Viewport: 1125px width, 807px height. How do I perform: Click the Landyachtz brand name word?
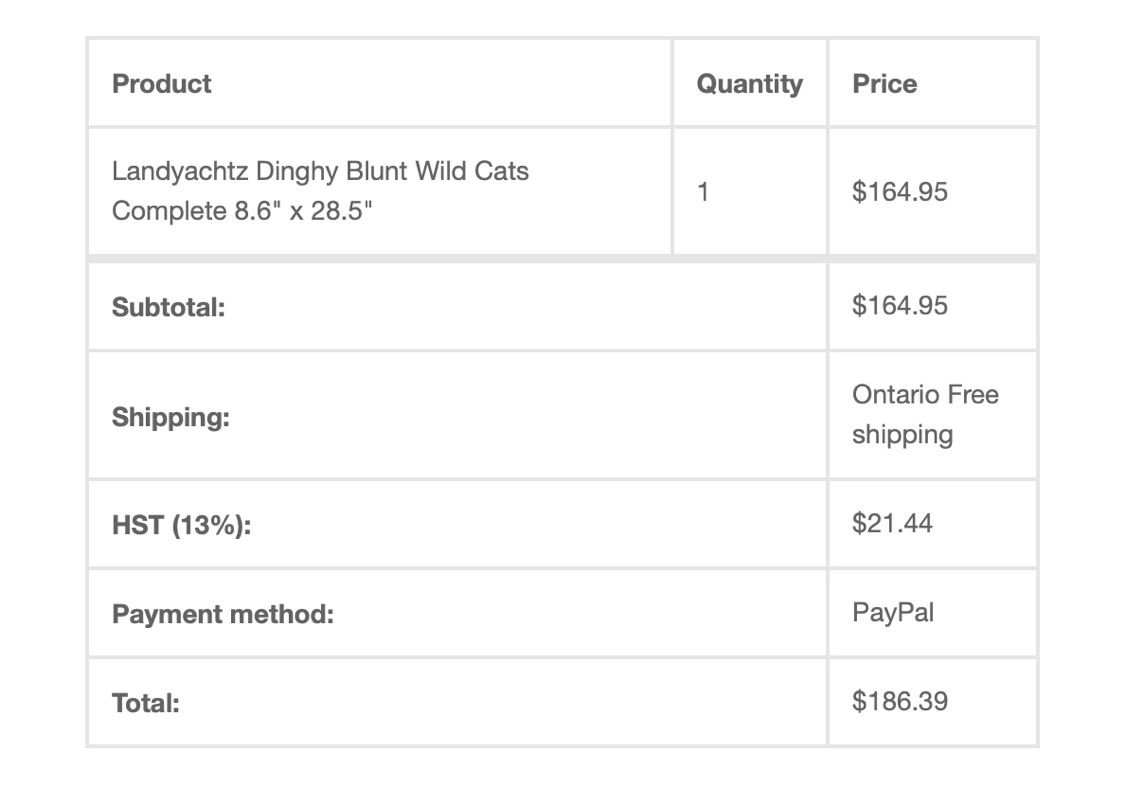180,171
